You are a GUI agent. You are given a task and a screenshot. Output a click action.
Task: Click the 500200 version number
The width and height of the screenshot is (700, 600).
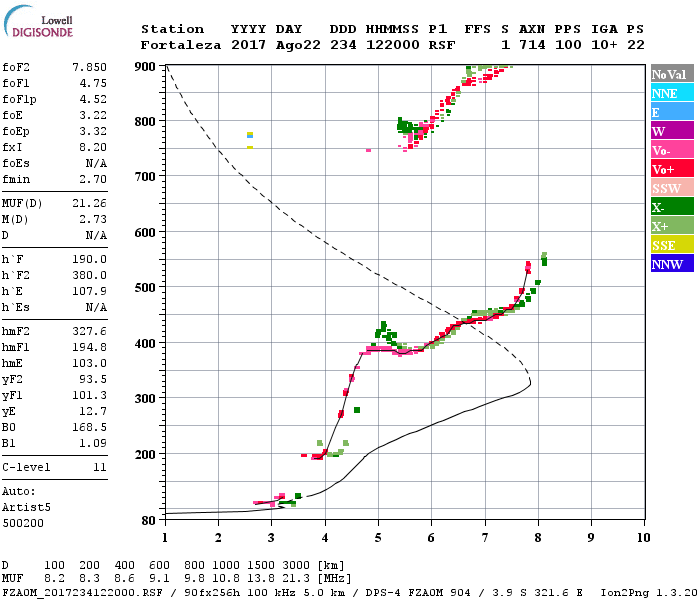[x=23, y=523]
